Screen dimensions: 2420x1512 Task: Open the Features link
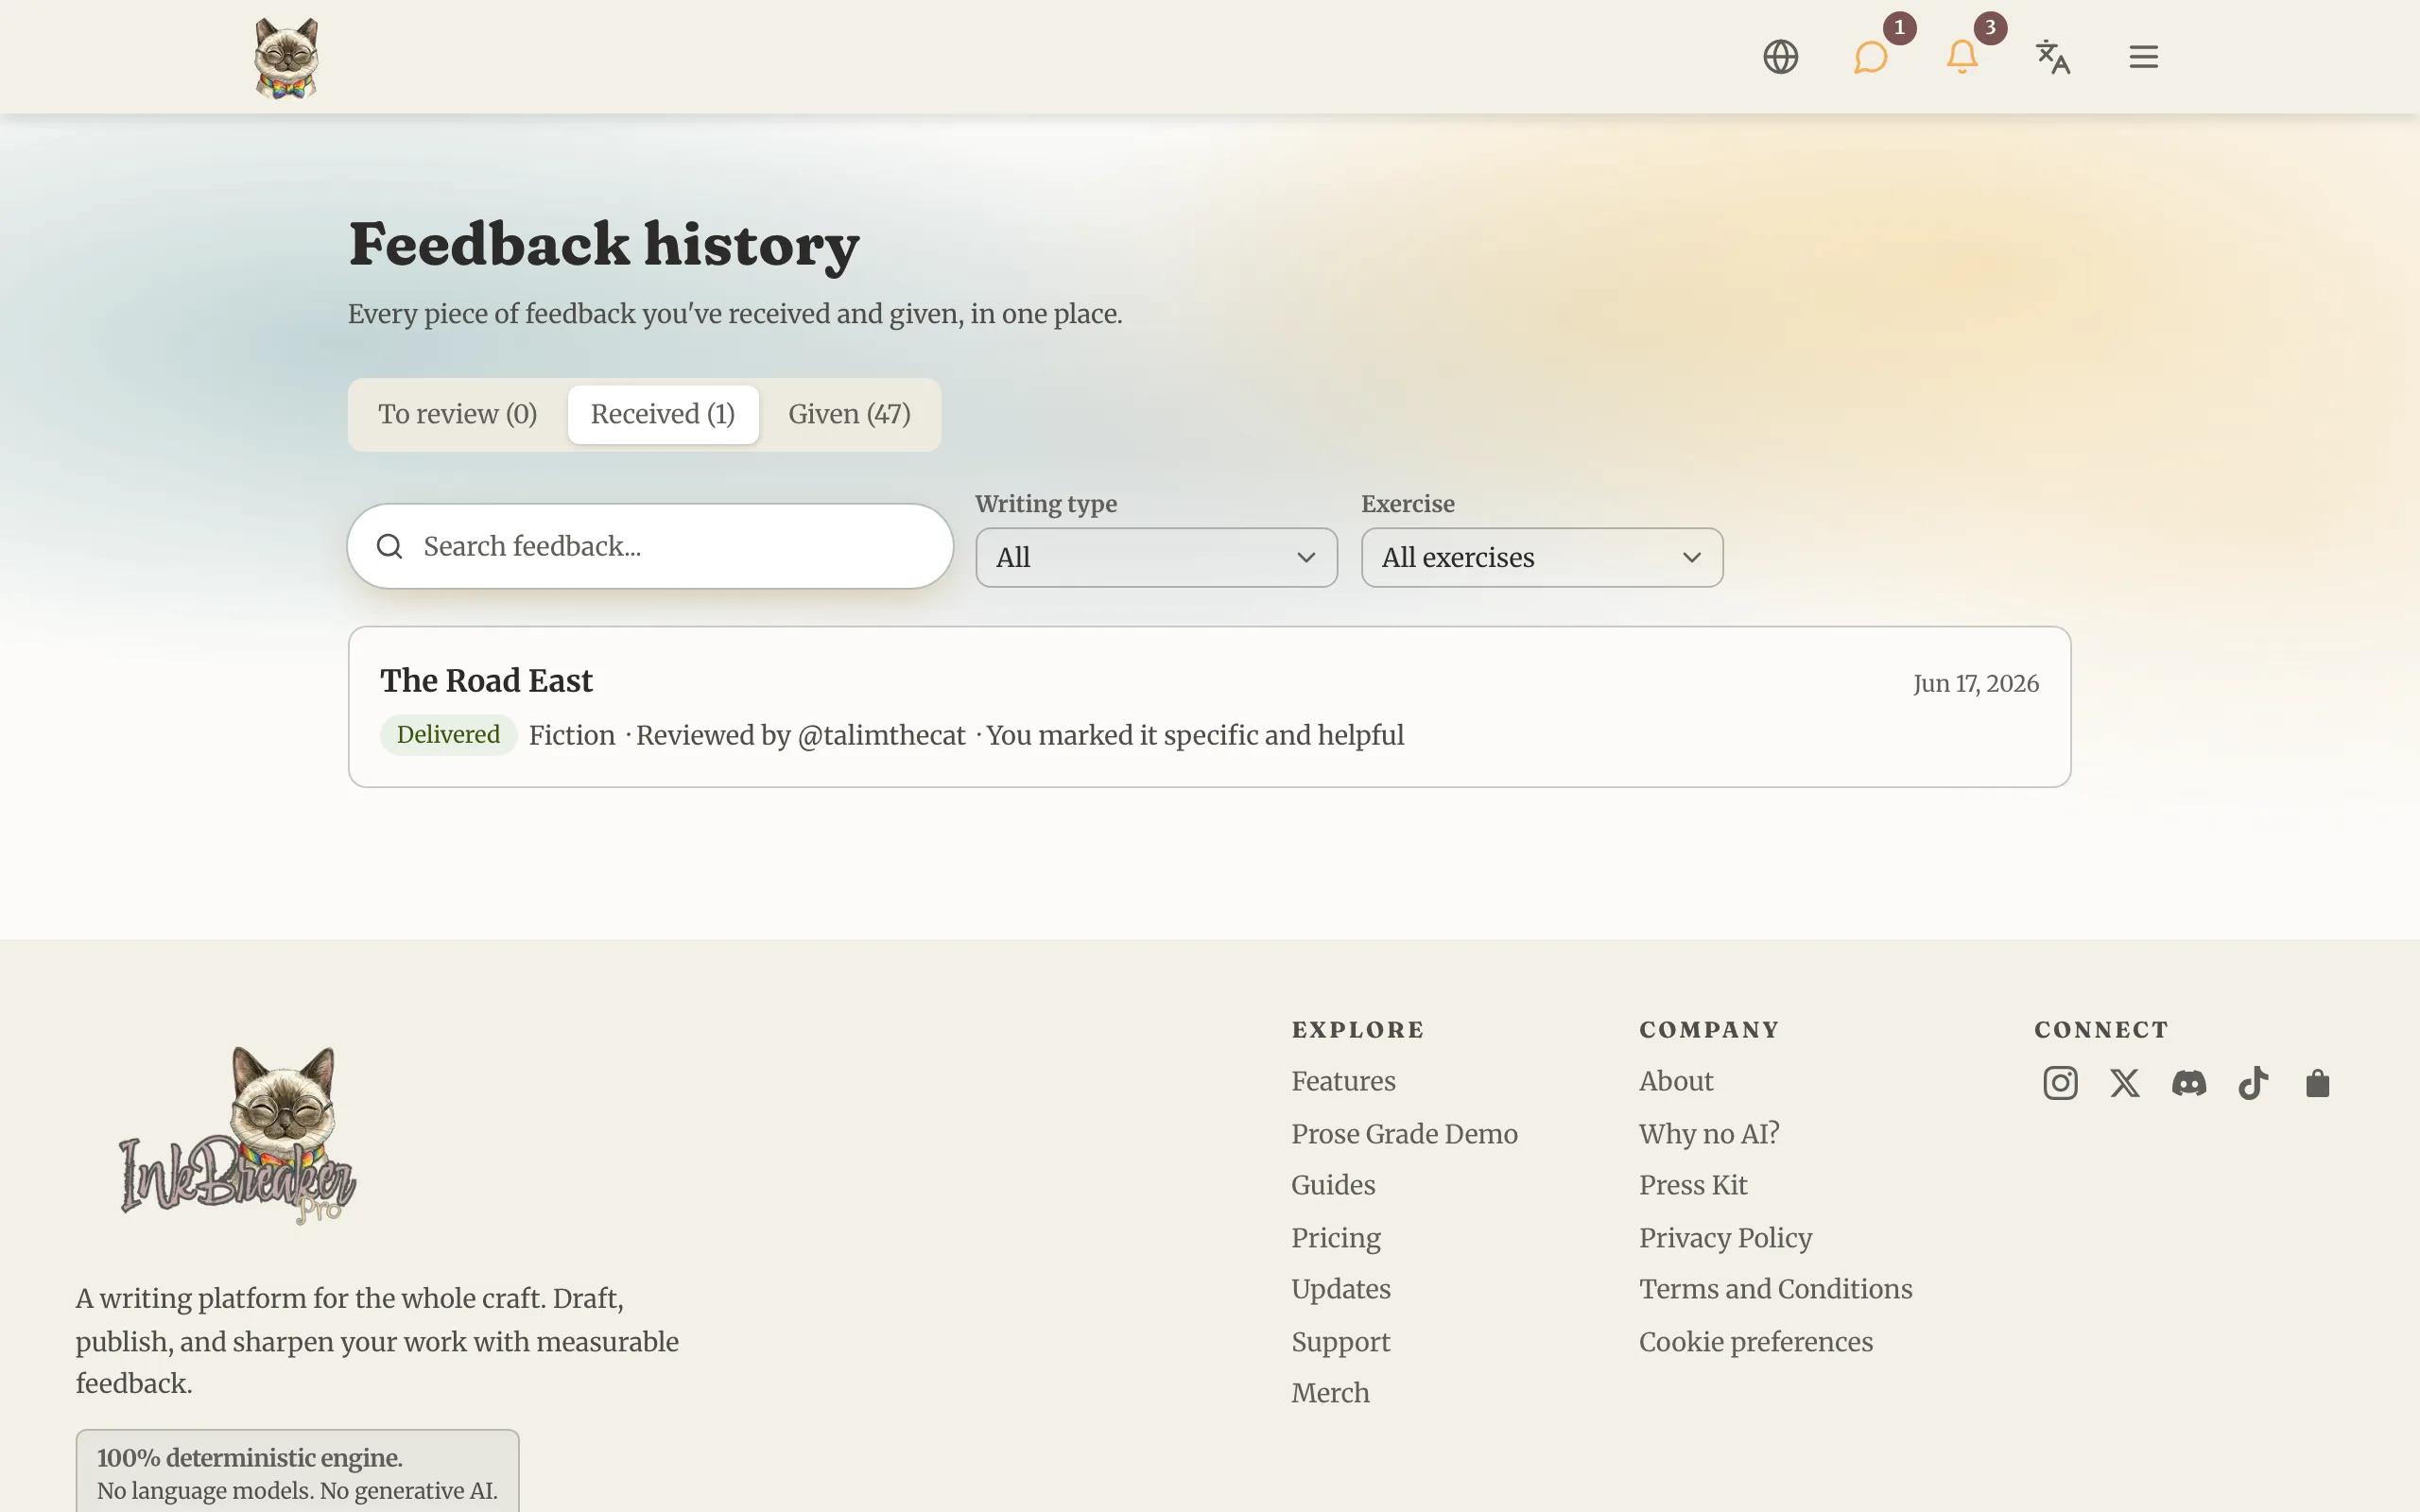[x=1343, y=1081]
